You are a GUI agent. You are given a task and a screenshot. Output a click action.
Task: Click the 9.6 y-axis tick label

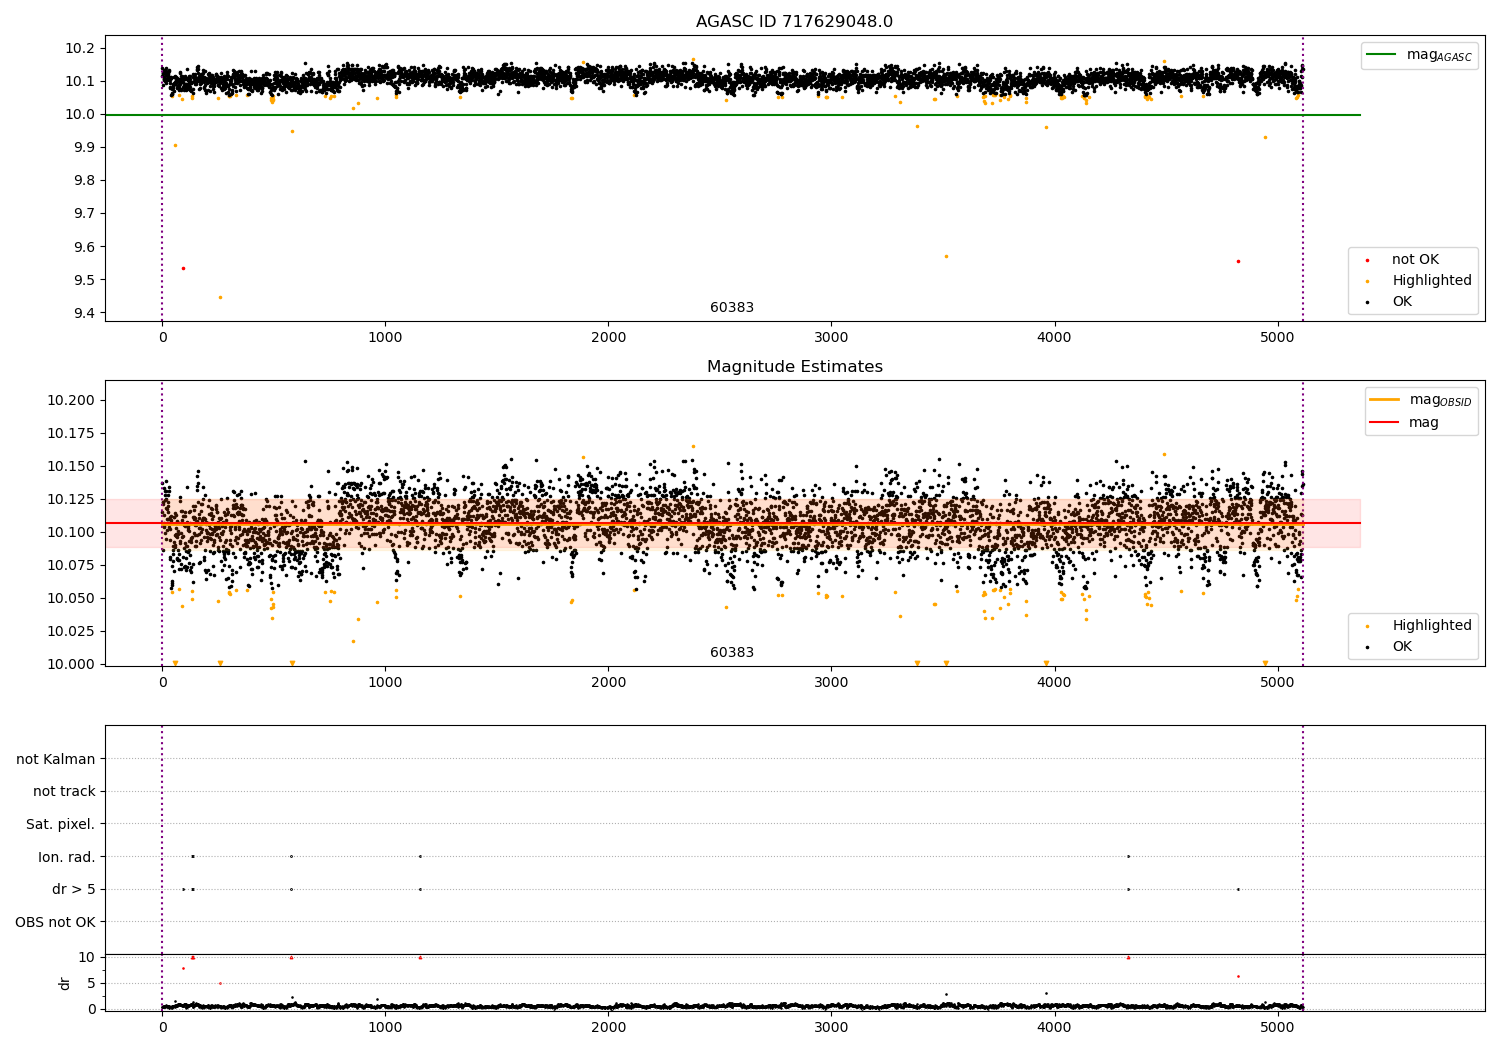85,248
